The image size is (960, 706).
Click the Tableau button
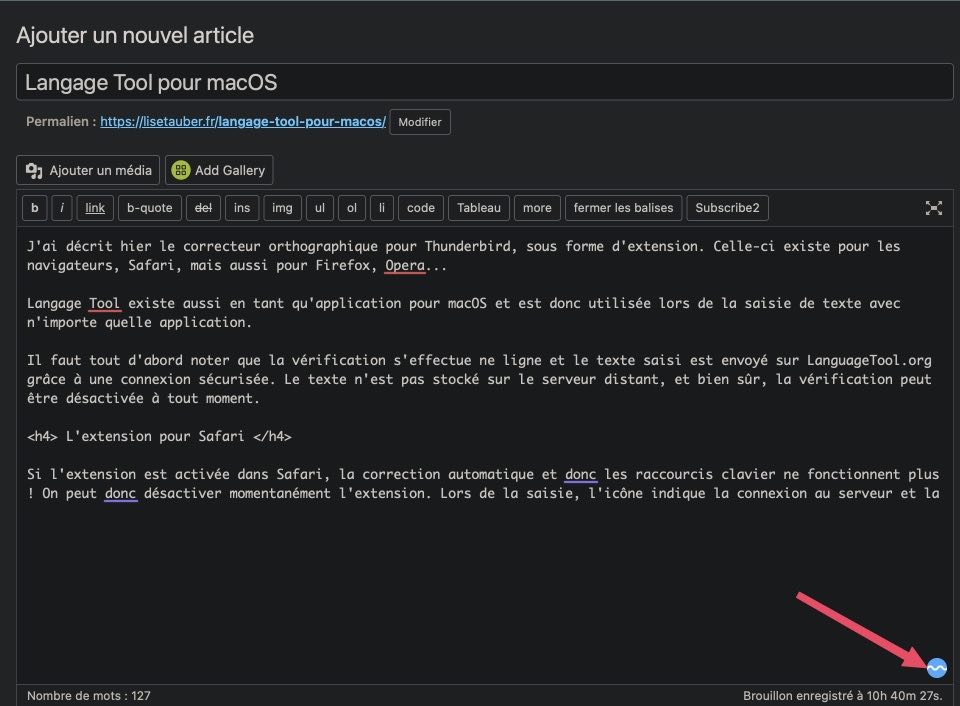pyautogui.click(x=478, y=208)
